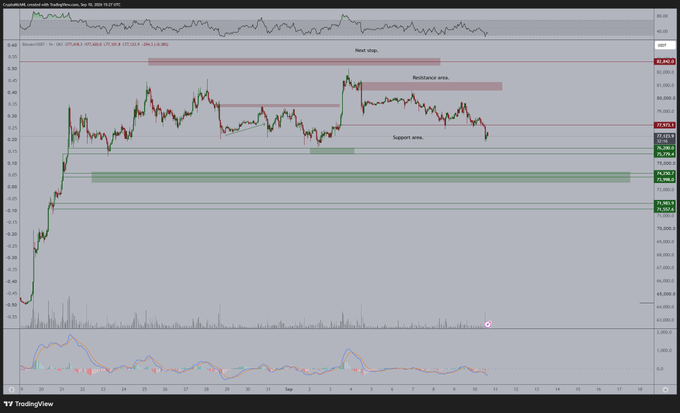Click the "25" date label on time axis
Image resolution: width=680 pixels, height=413 pixels.
point(144,390)
